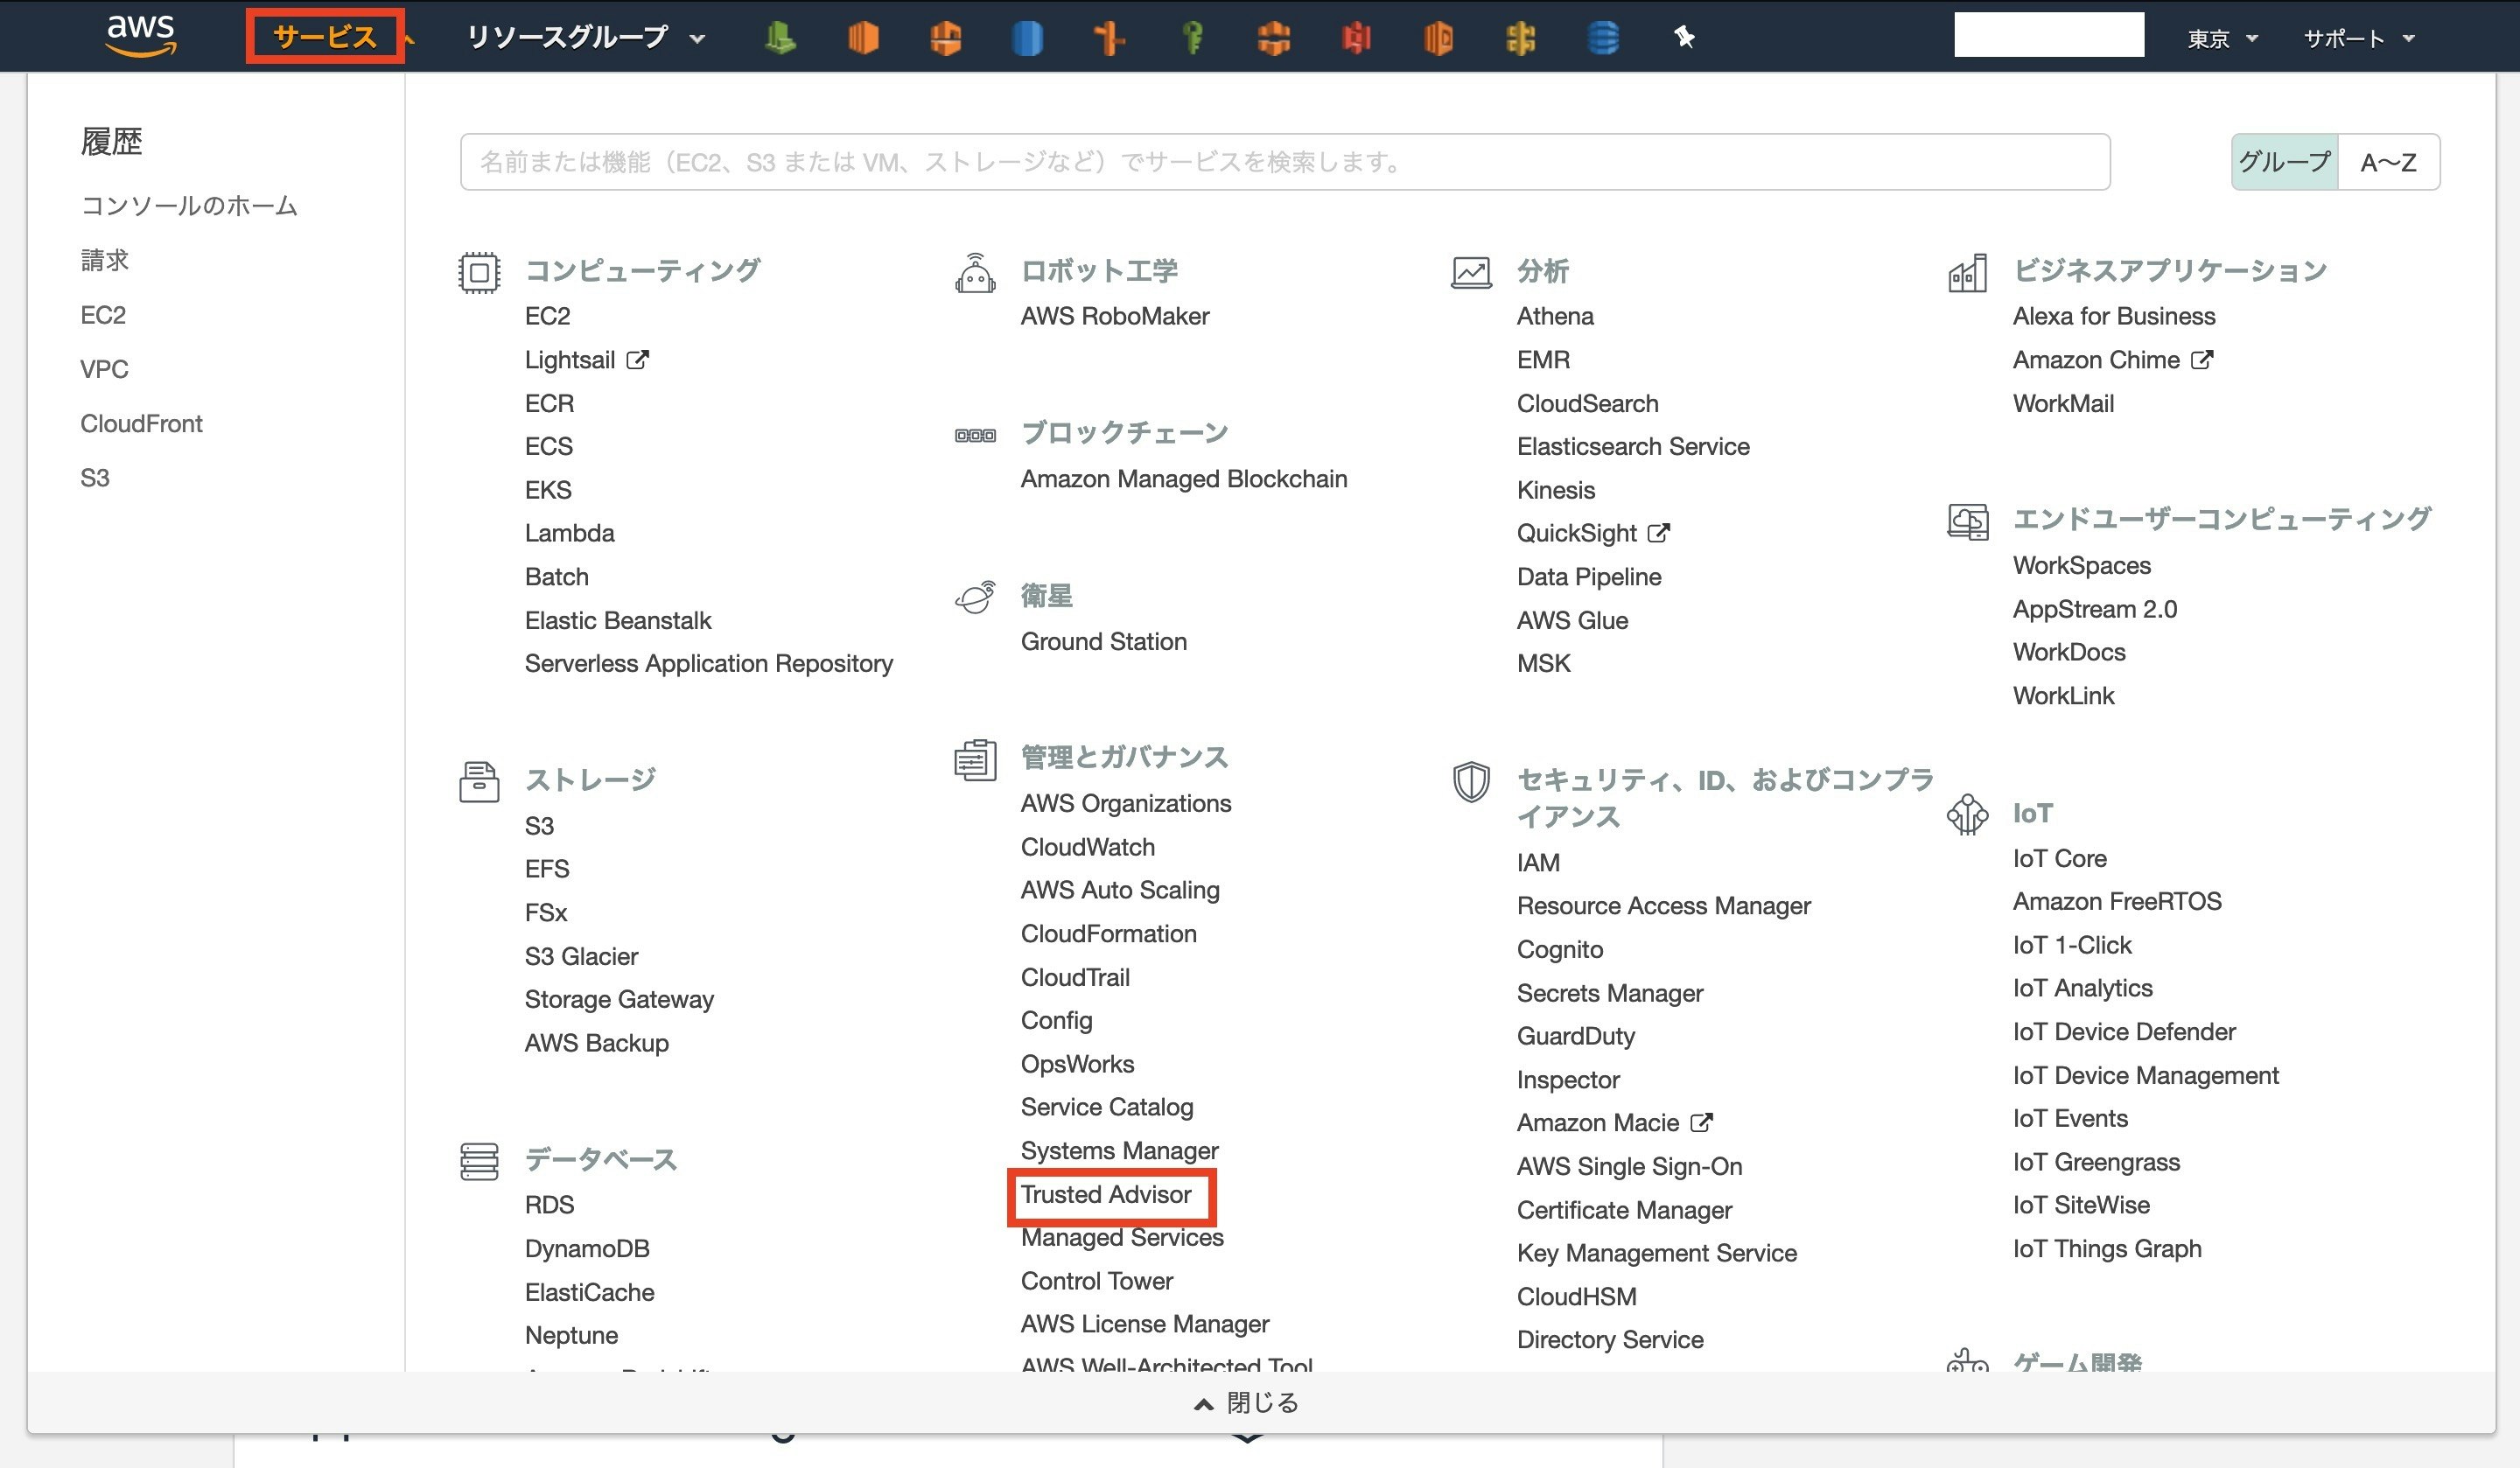The image size is (2520, 1468).
Task: Open the サービス menu in the header
Action: pos(325,37)
